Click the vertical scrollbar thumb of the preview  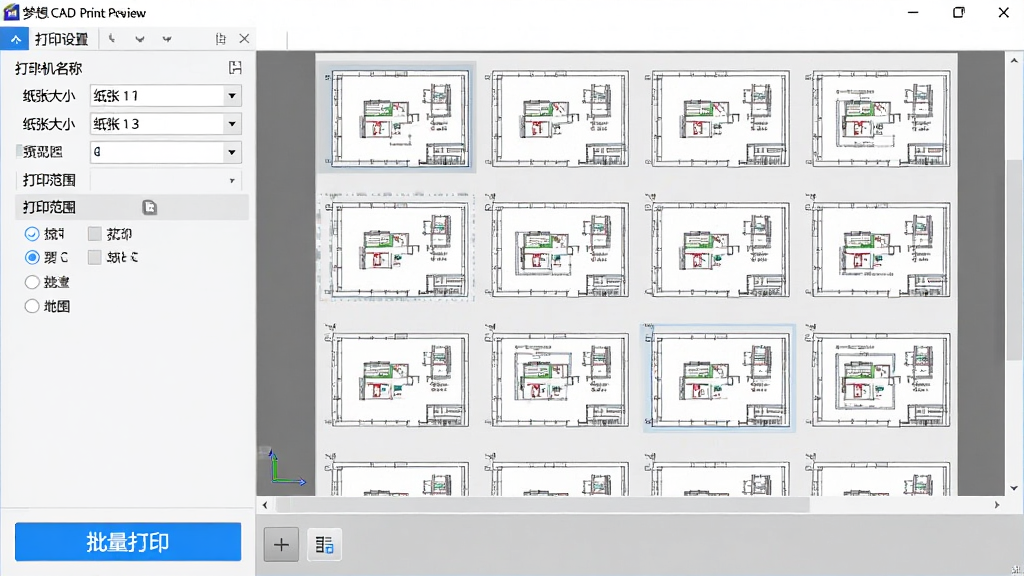[1014, 259]
